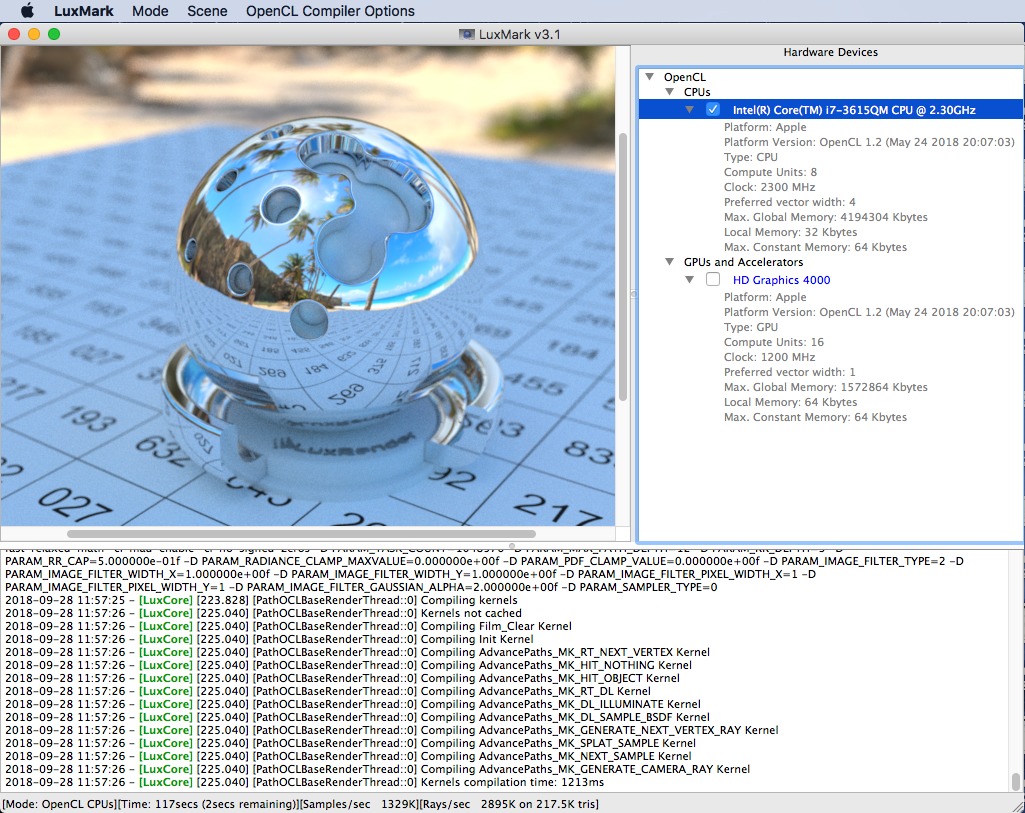This screenshot has width=1025, height=813.
Task: Open the OpenCL Compiler Options menu
Action: [x=330, y=11]
